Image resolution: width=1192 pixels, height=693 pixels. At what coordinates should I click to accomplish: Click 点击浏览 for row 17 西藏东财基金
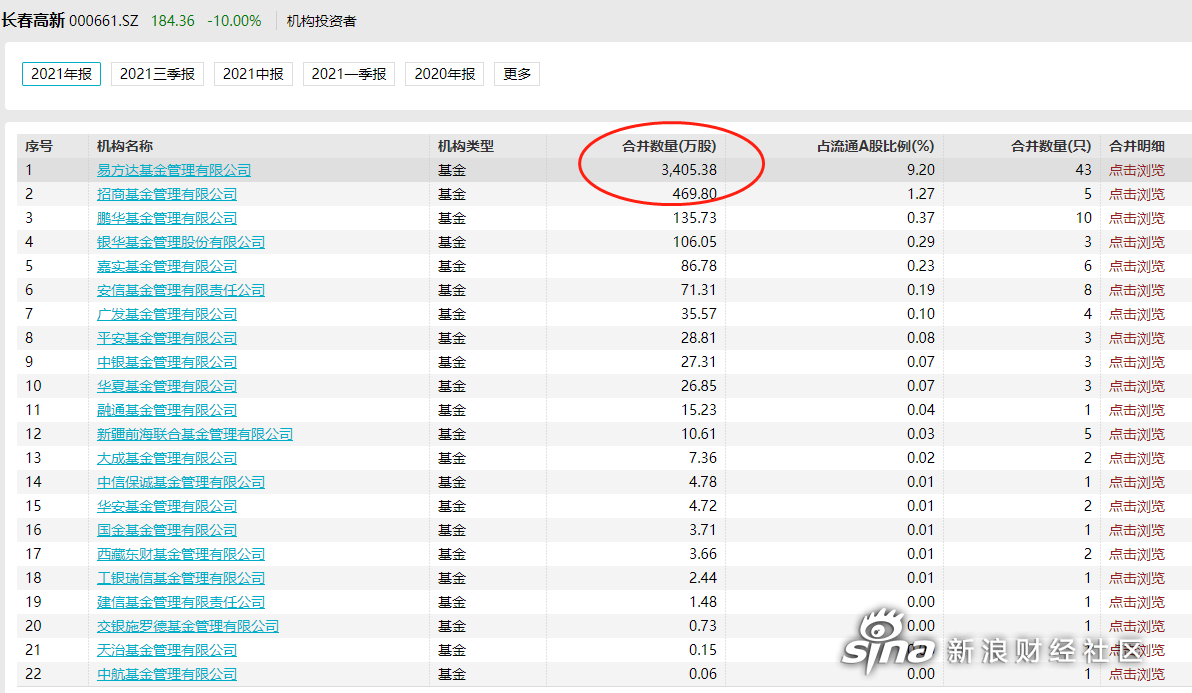pyautogui.click(x=1137, y=555)
